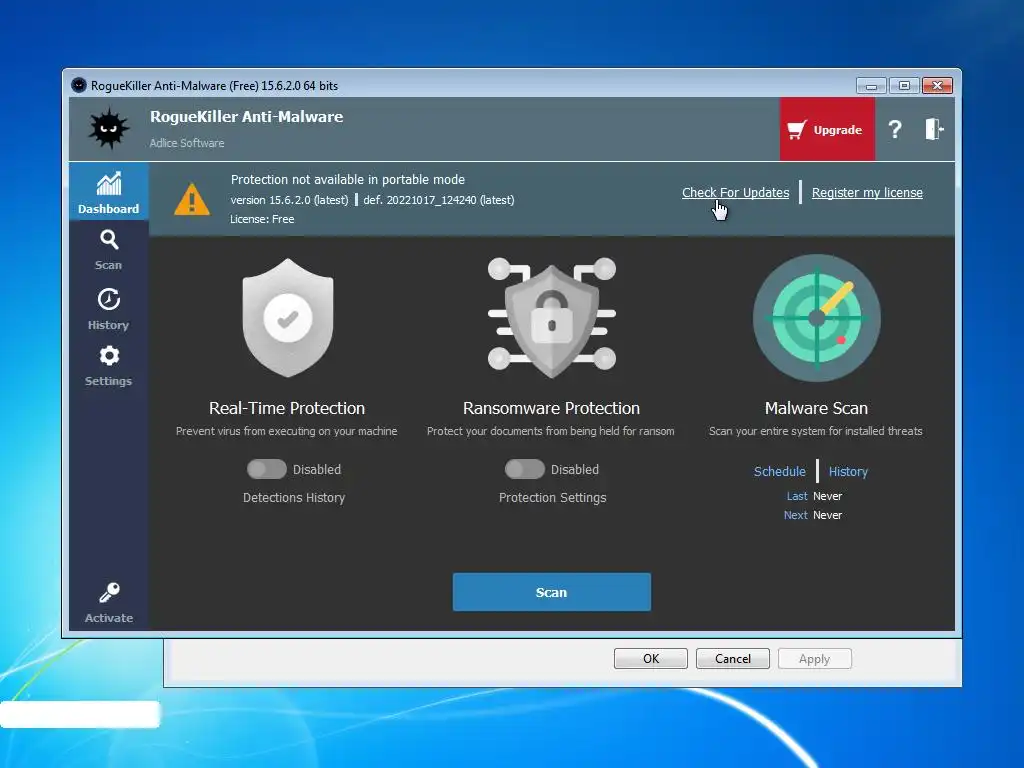Click the 'version 15.6.2.0 (latest)' text

click(289, 200)
